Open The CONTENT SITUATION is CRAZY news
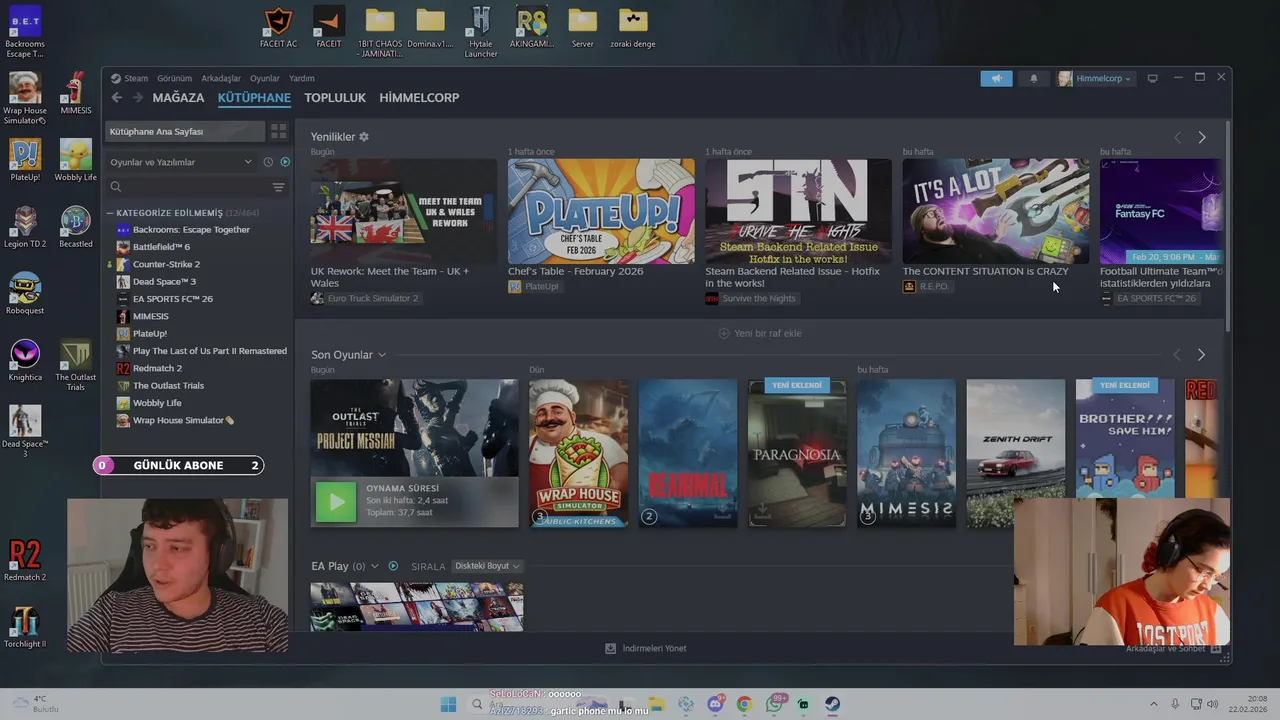This screenshot has height=720, width=1280. tap(996, 211)
